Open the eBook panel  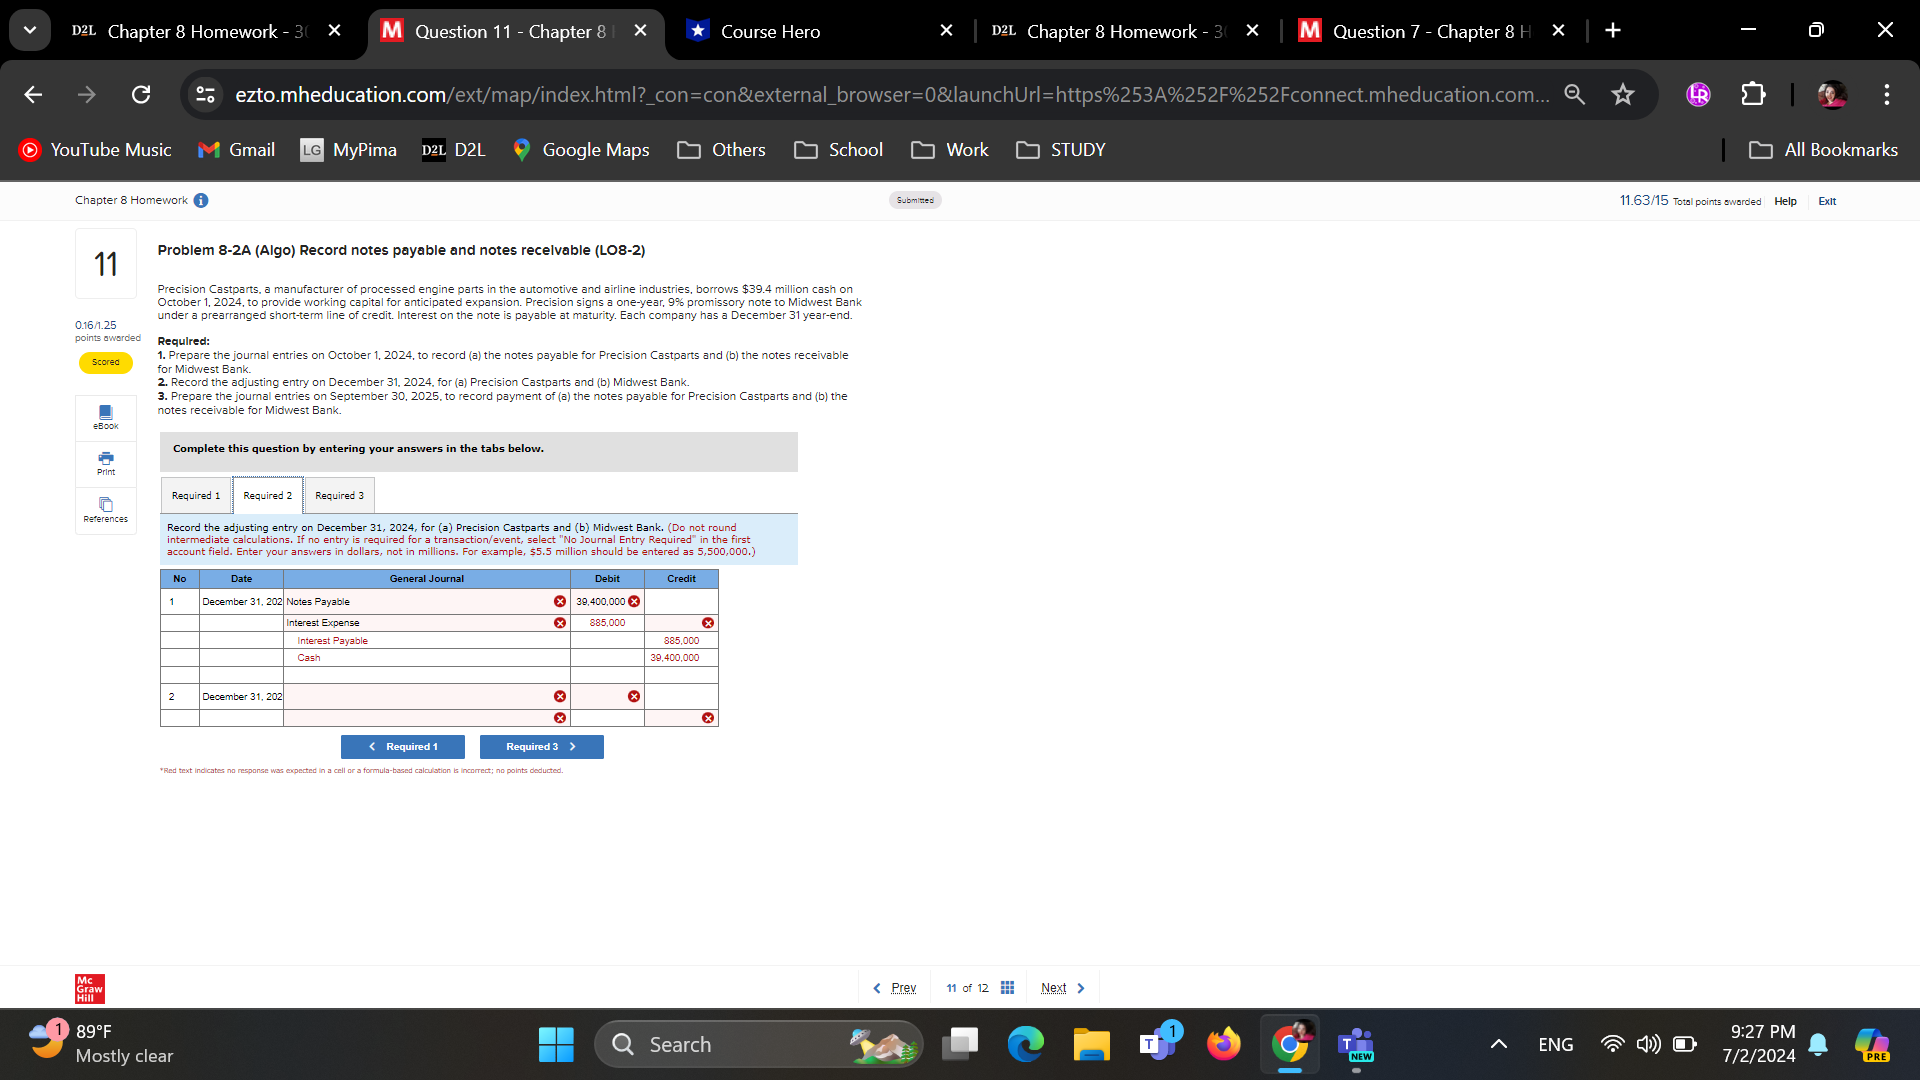coord(105,417)
